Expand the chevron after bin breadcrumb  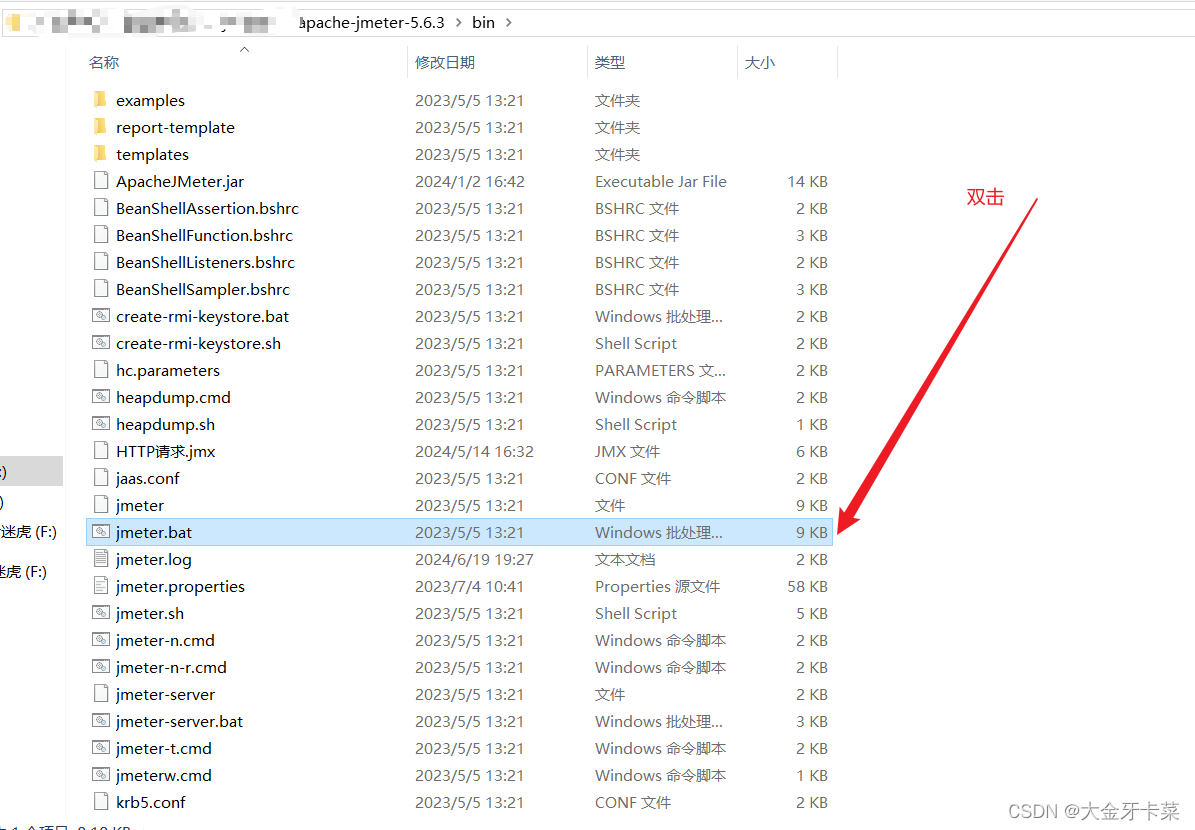pyautogui.click(x=508, y=22)
